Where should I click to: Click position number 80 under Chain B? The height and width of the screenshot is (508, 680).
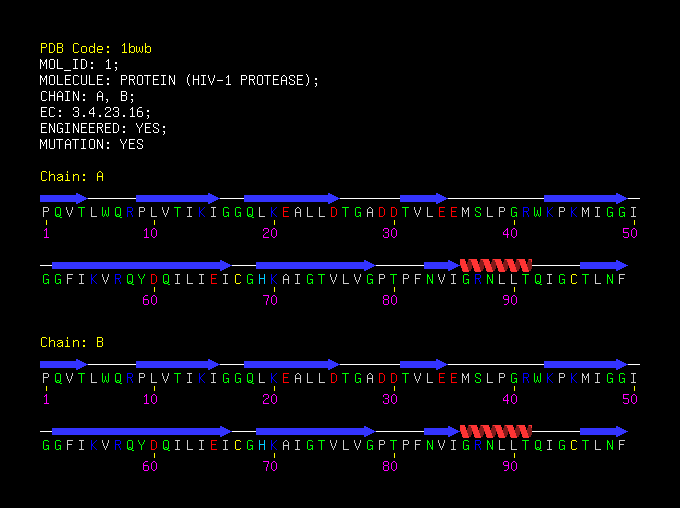click(390, 466)
